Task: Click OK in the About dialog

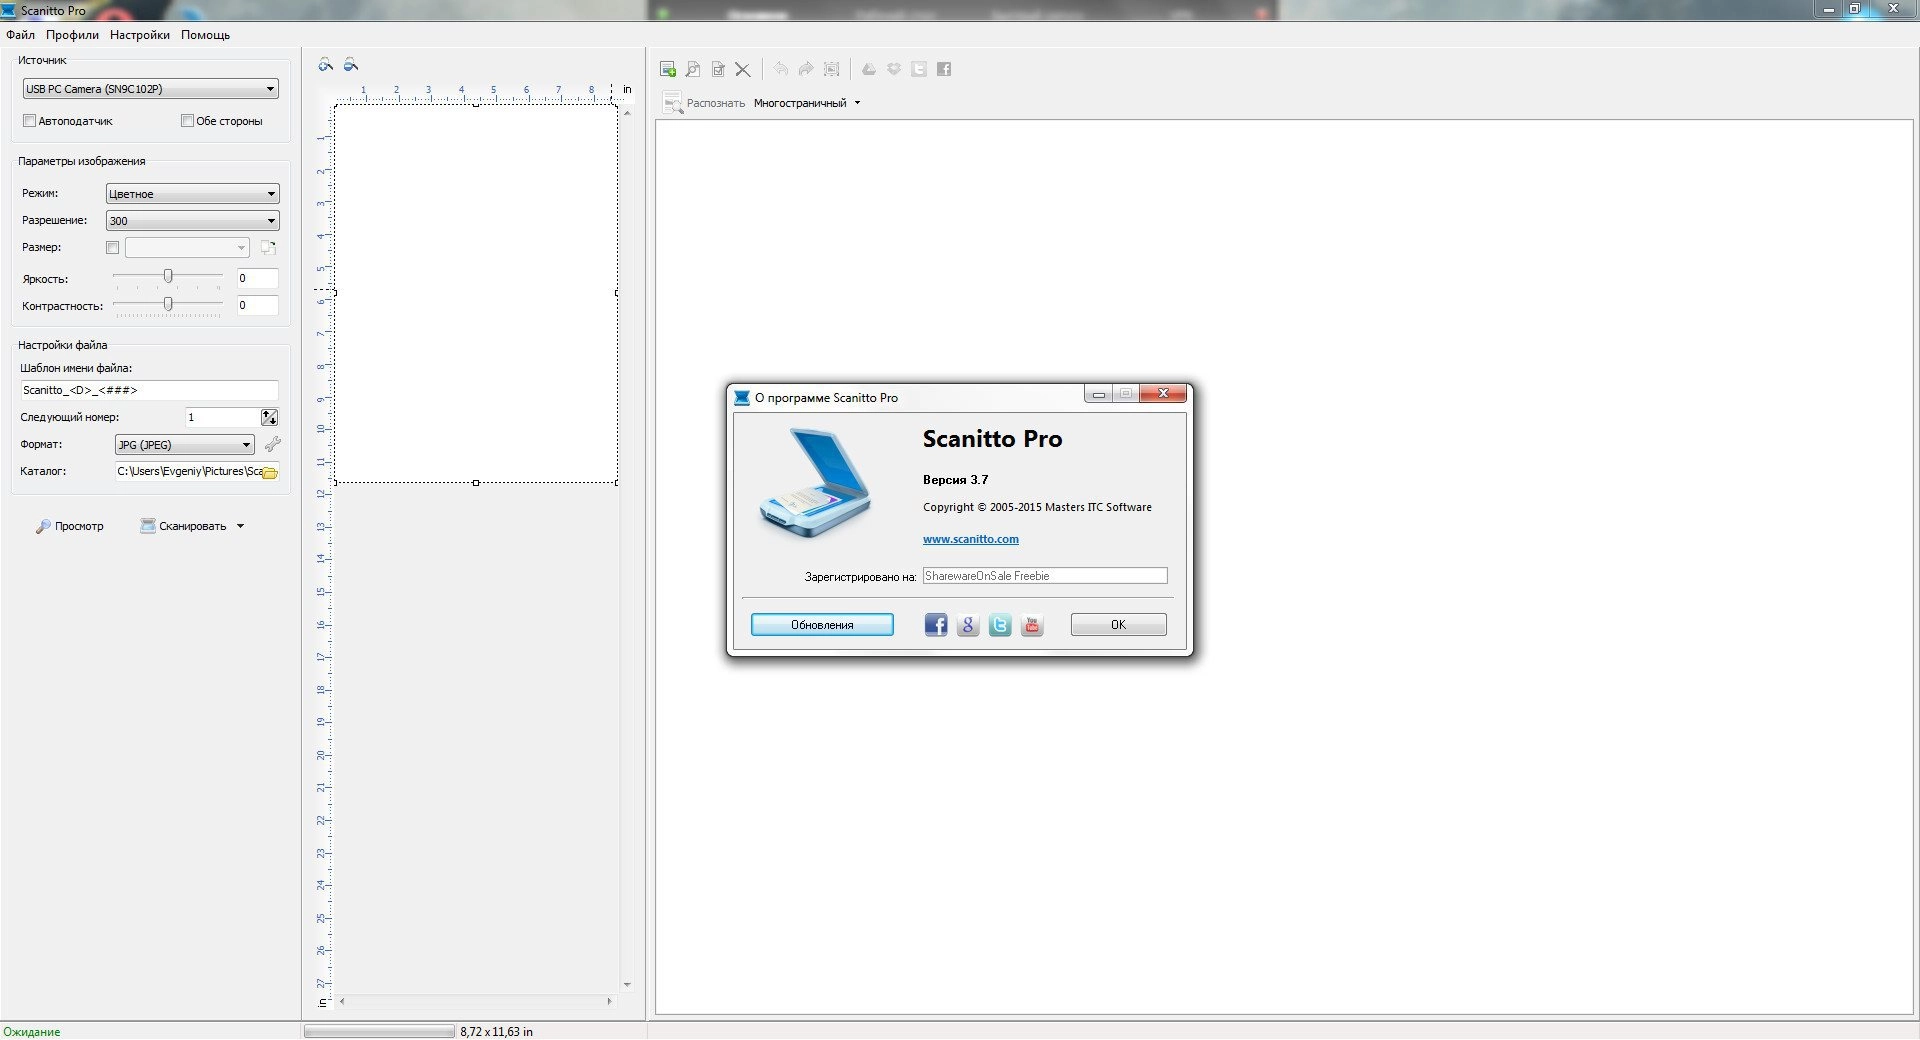Action: coord(1118,625)
